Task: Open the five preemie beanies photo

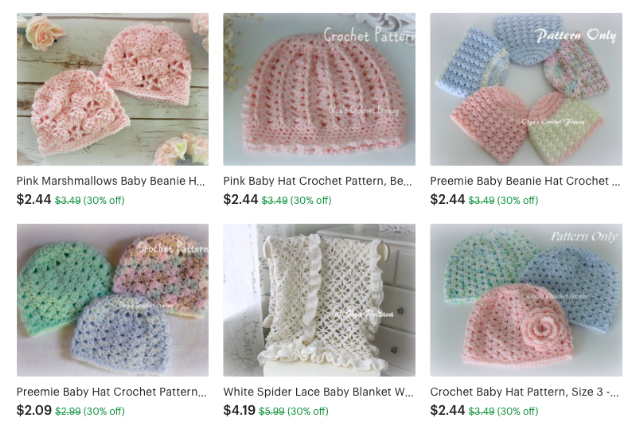Action: [526, 89]
